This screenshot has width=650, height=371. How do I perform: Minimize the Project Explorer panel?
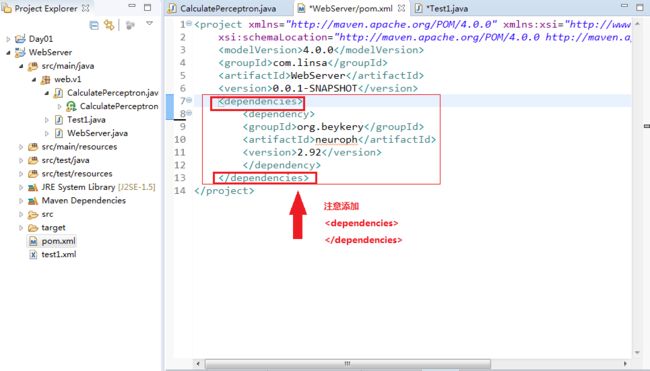pos(132,6)
